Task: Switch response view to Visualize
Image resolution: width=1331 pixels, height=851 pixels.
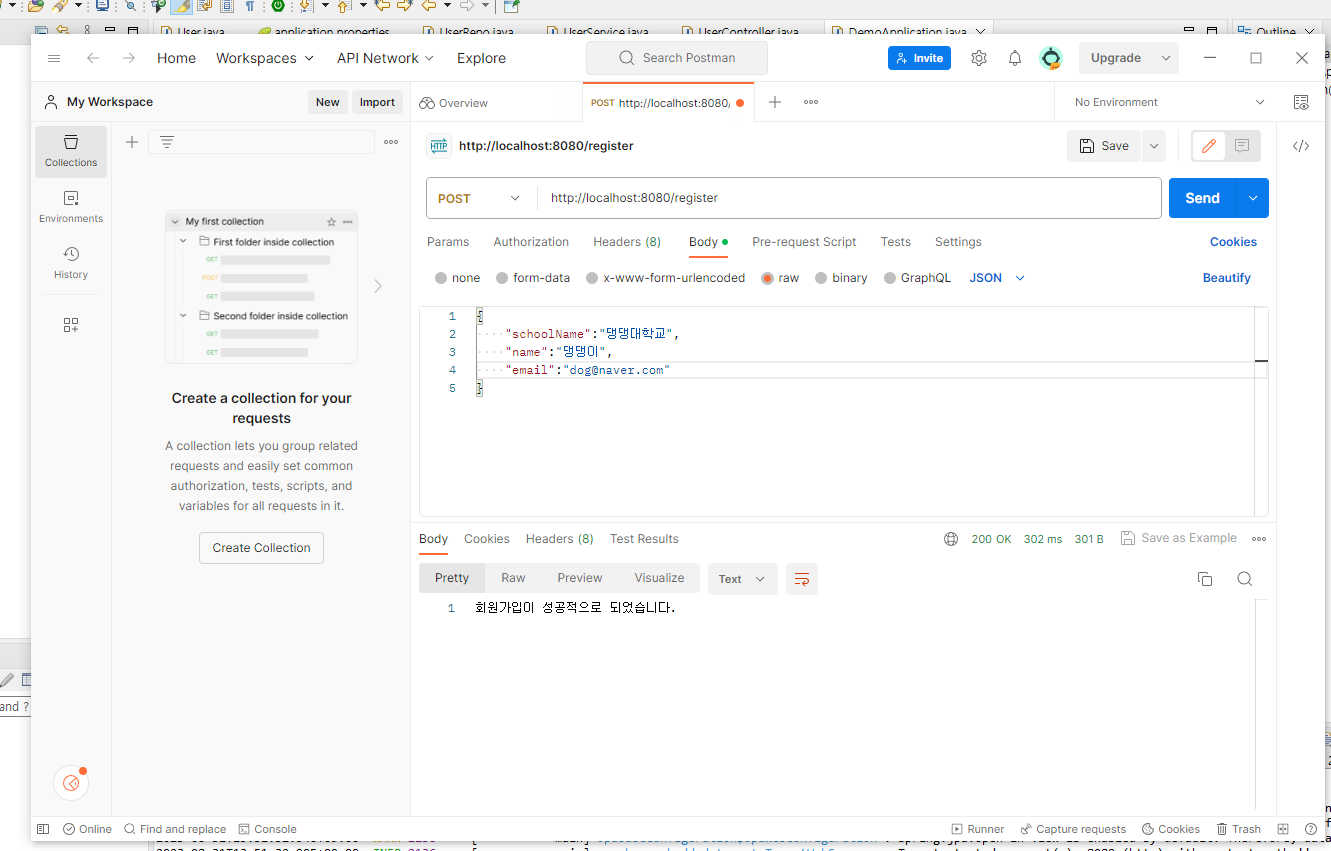Action: click(x=659, y=578)
